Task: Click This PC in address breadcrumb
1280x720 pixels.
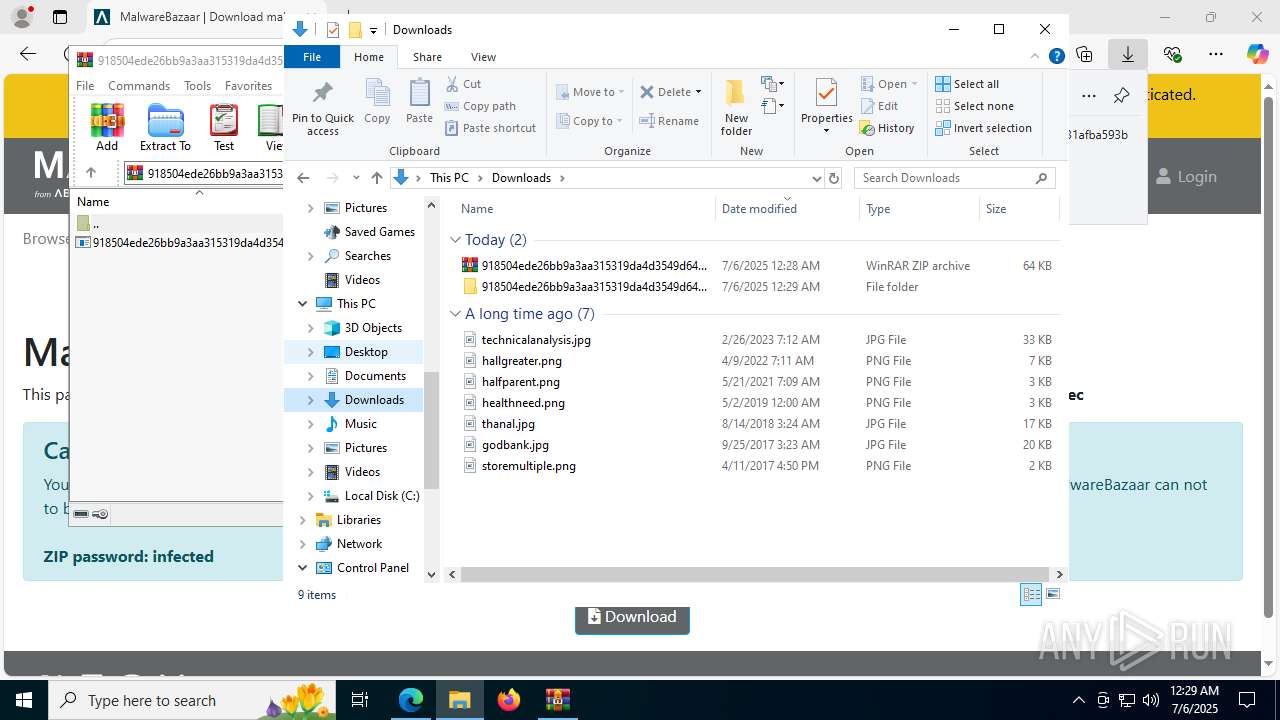Action: [449, 178]
